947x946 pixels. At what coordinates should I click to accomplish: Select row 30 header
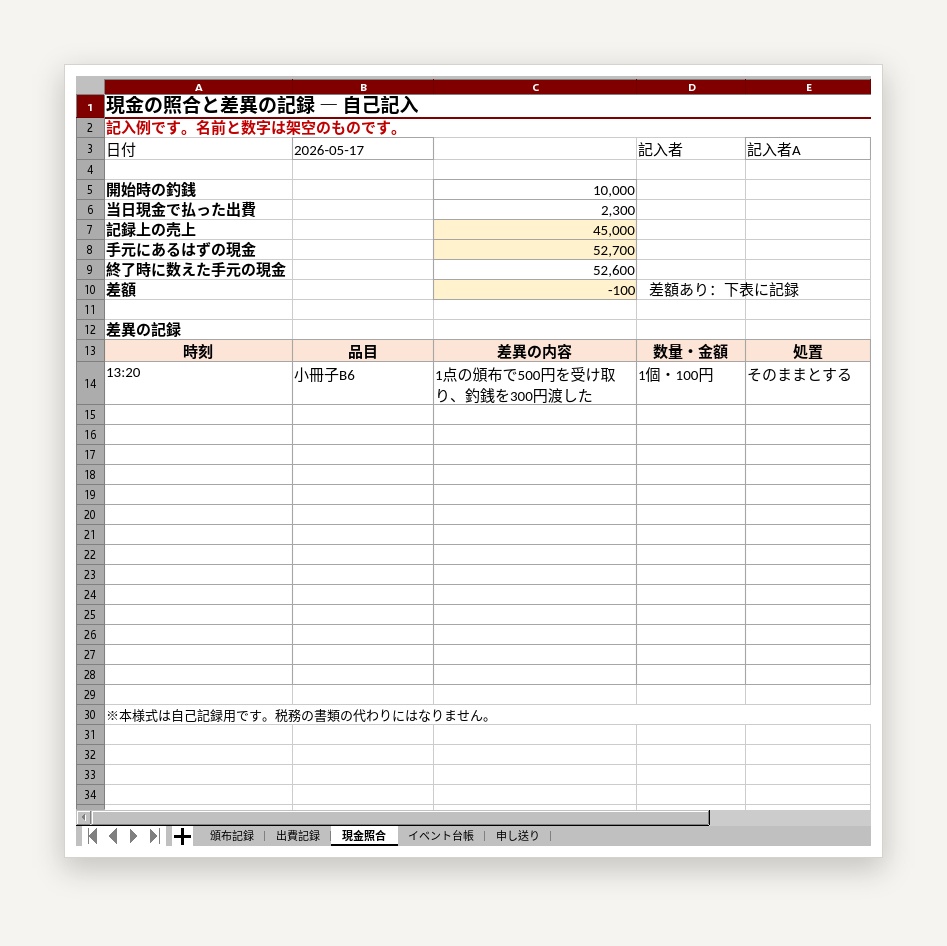pos(90,715)
